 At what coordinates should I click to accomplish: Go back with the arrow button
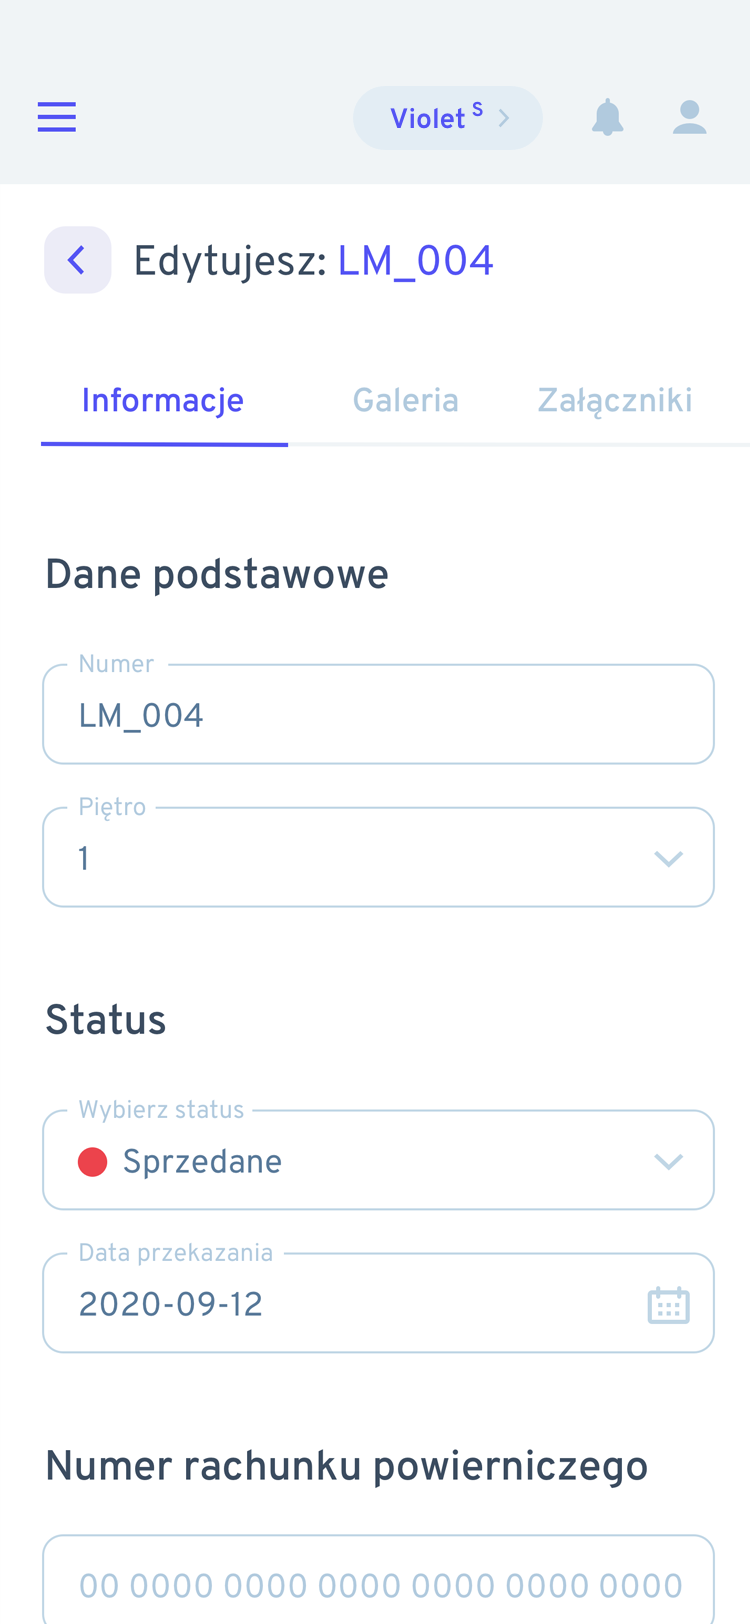tap(77, 260)
